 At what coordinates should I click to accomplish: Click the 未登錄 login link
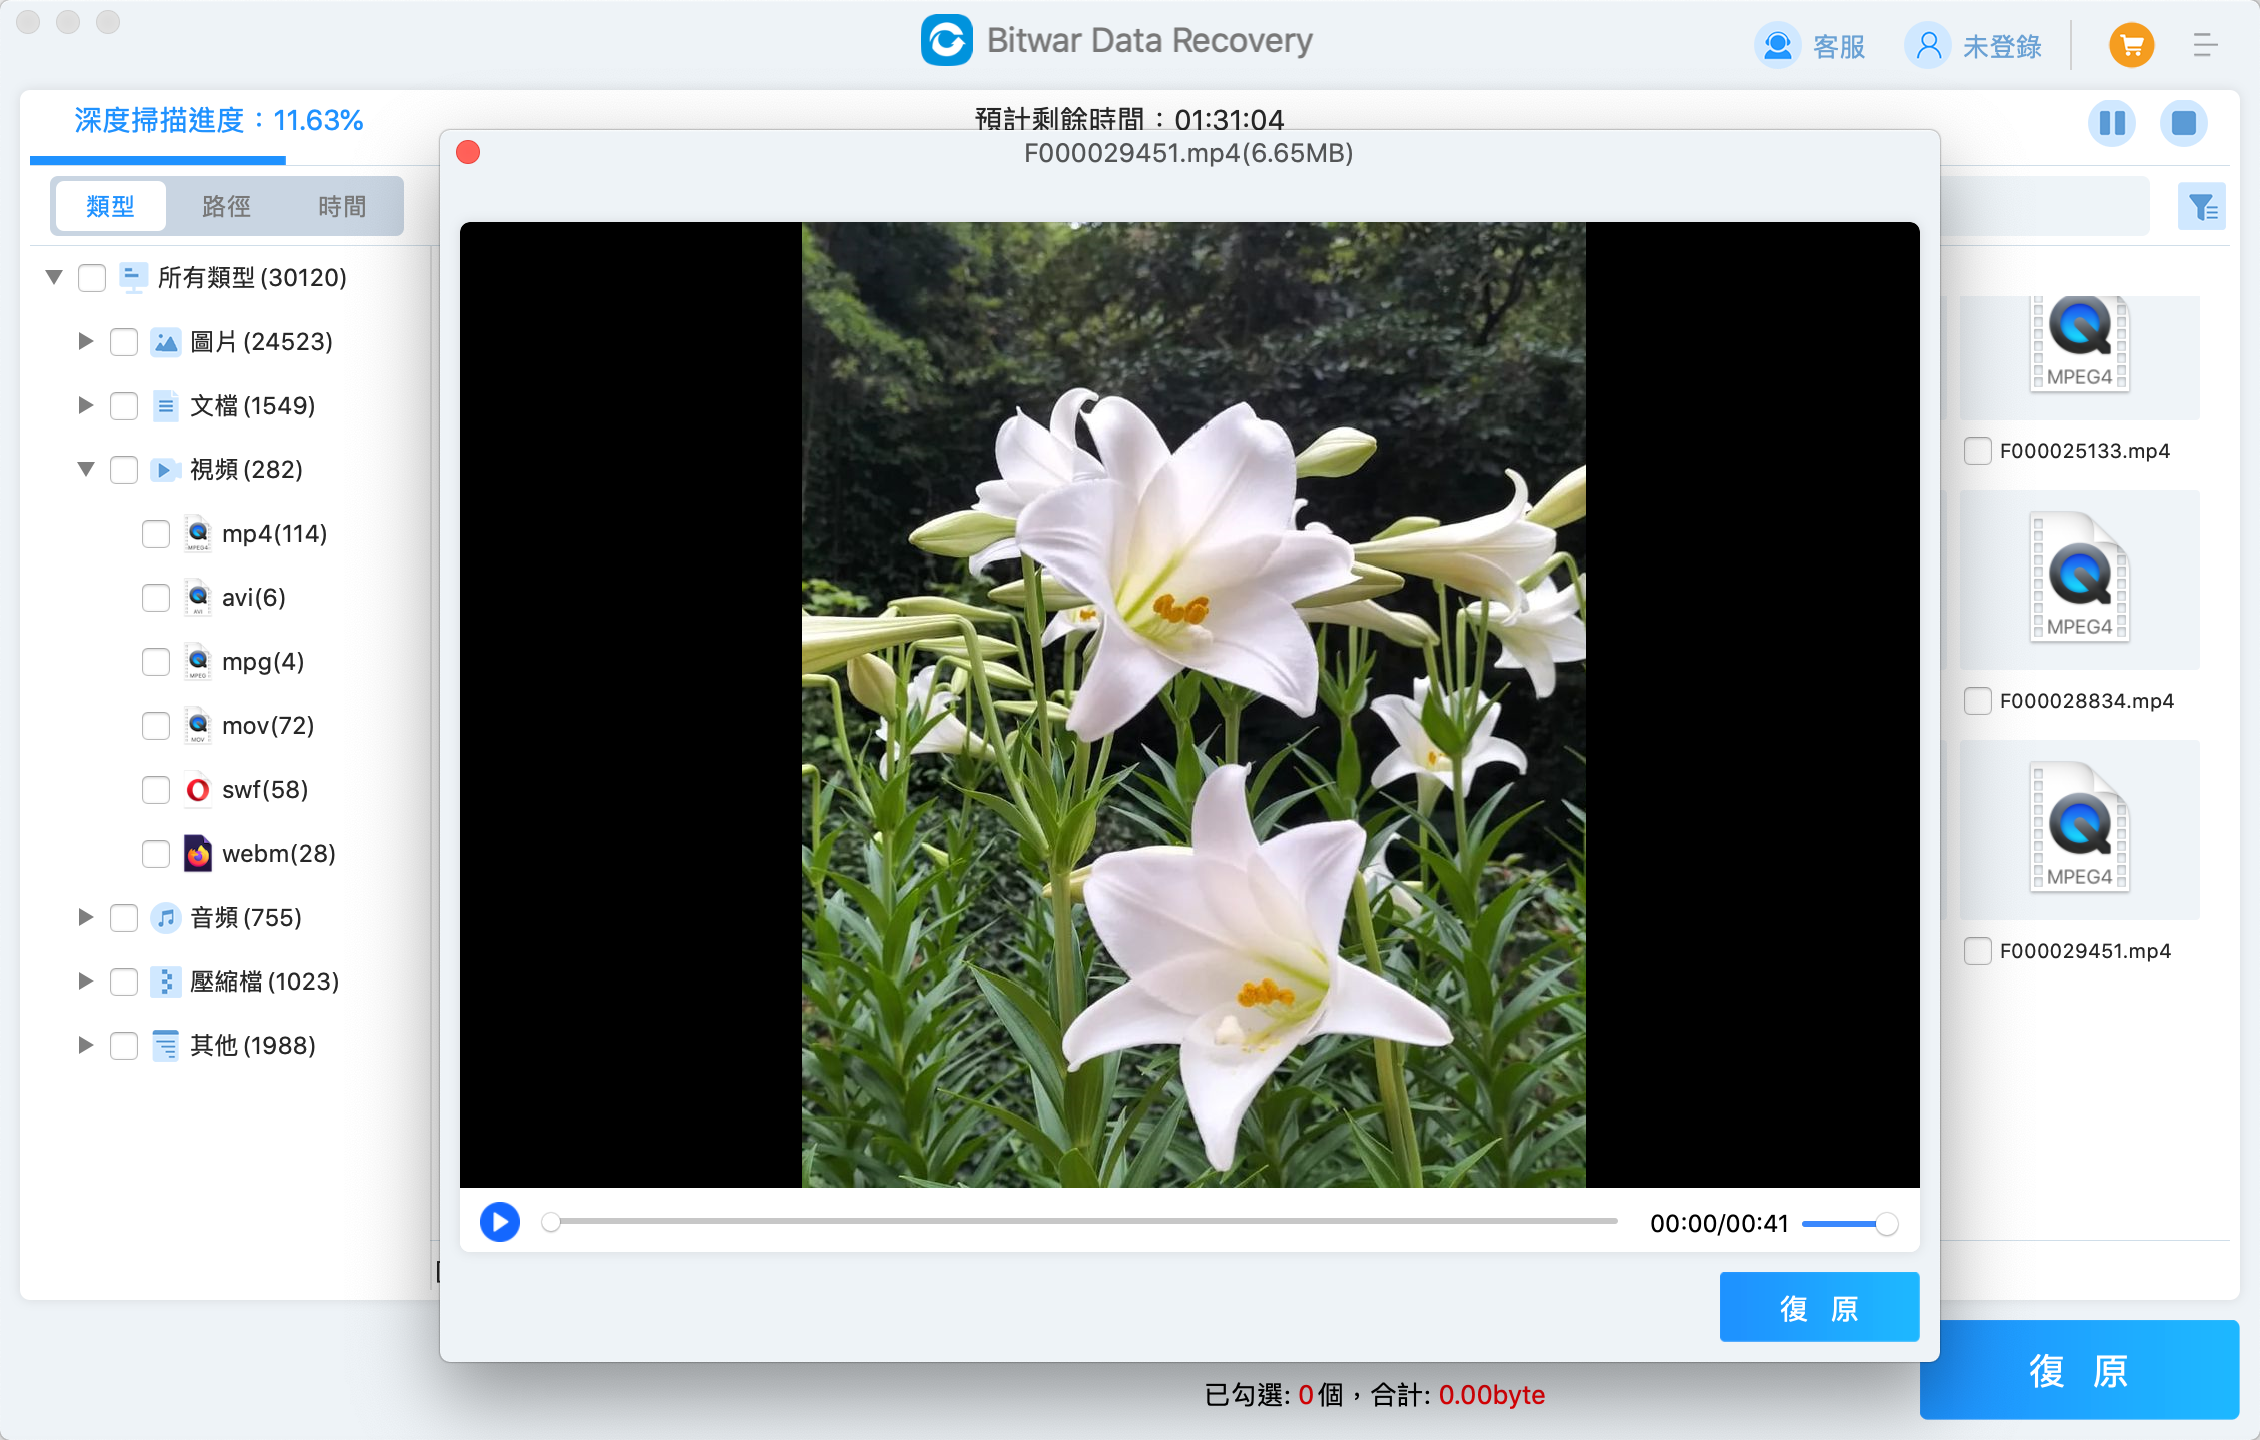point(2002,46)
